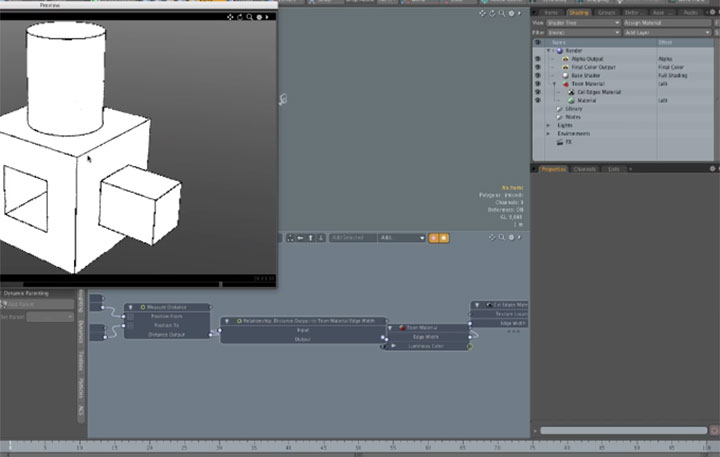Switch to the Groups tab
Screen dimensions: 720x457
(x=607, y=13)
